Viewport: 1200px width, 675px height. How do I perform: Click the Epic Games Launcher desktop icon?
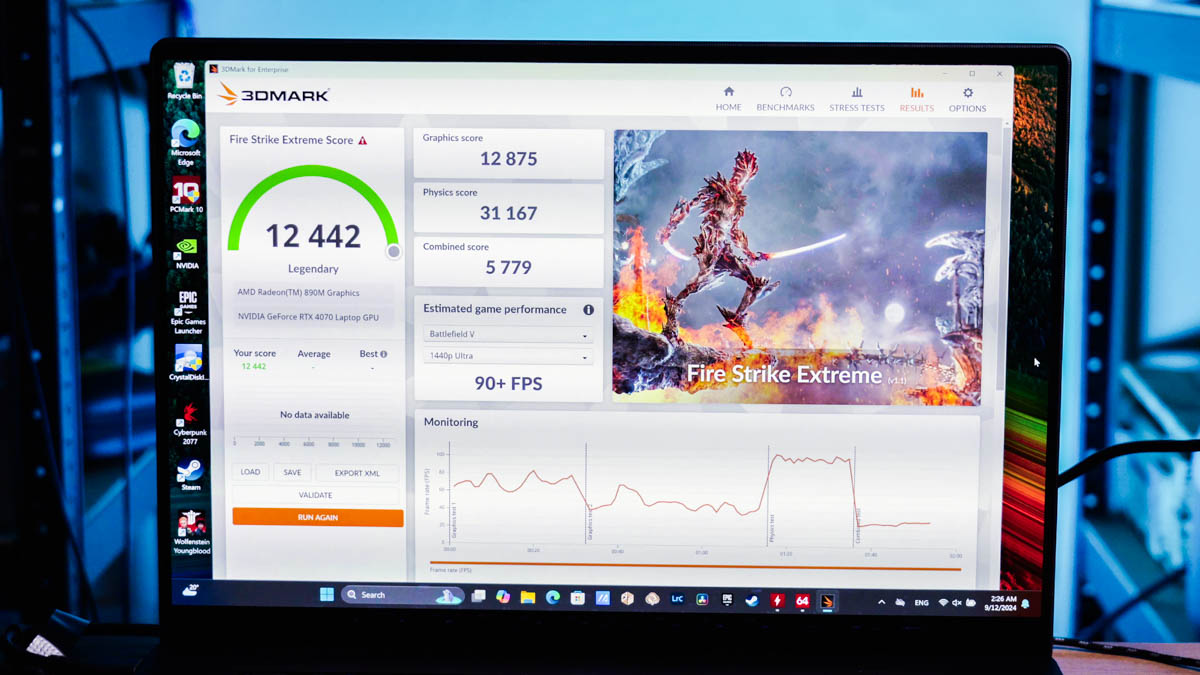188,313
